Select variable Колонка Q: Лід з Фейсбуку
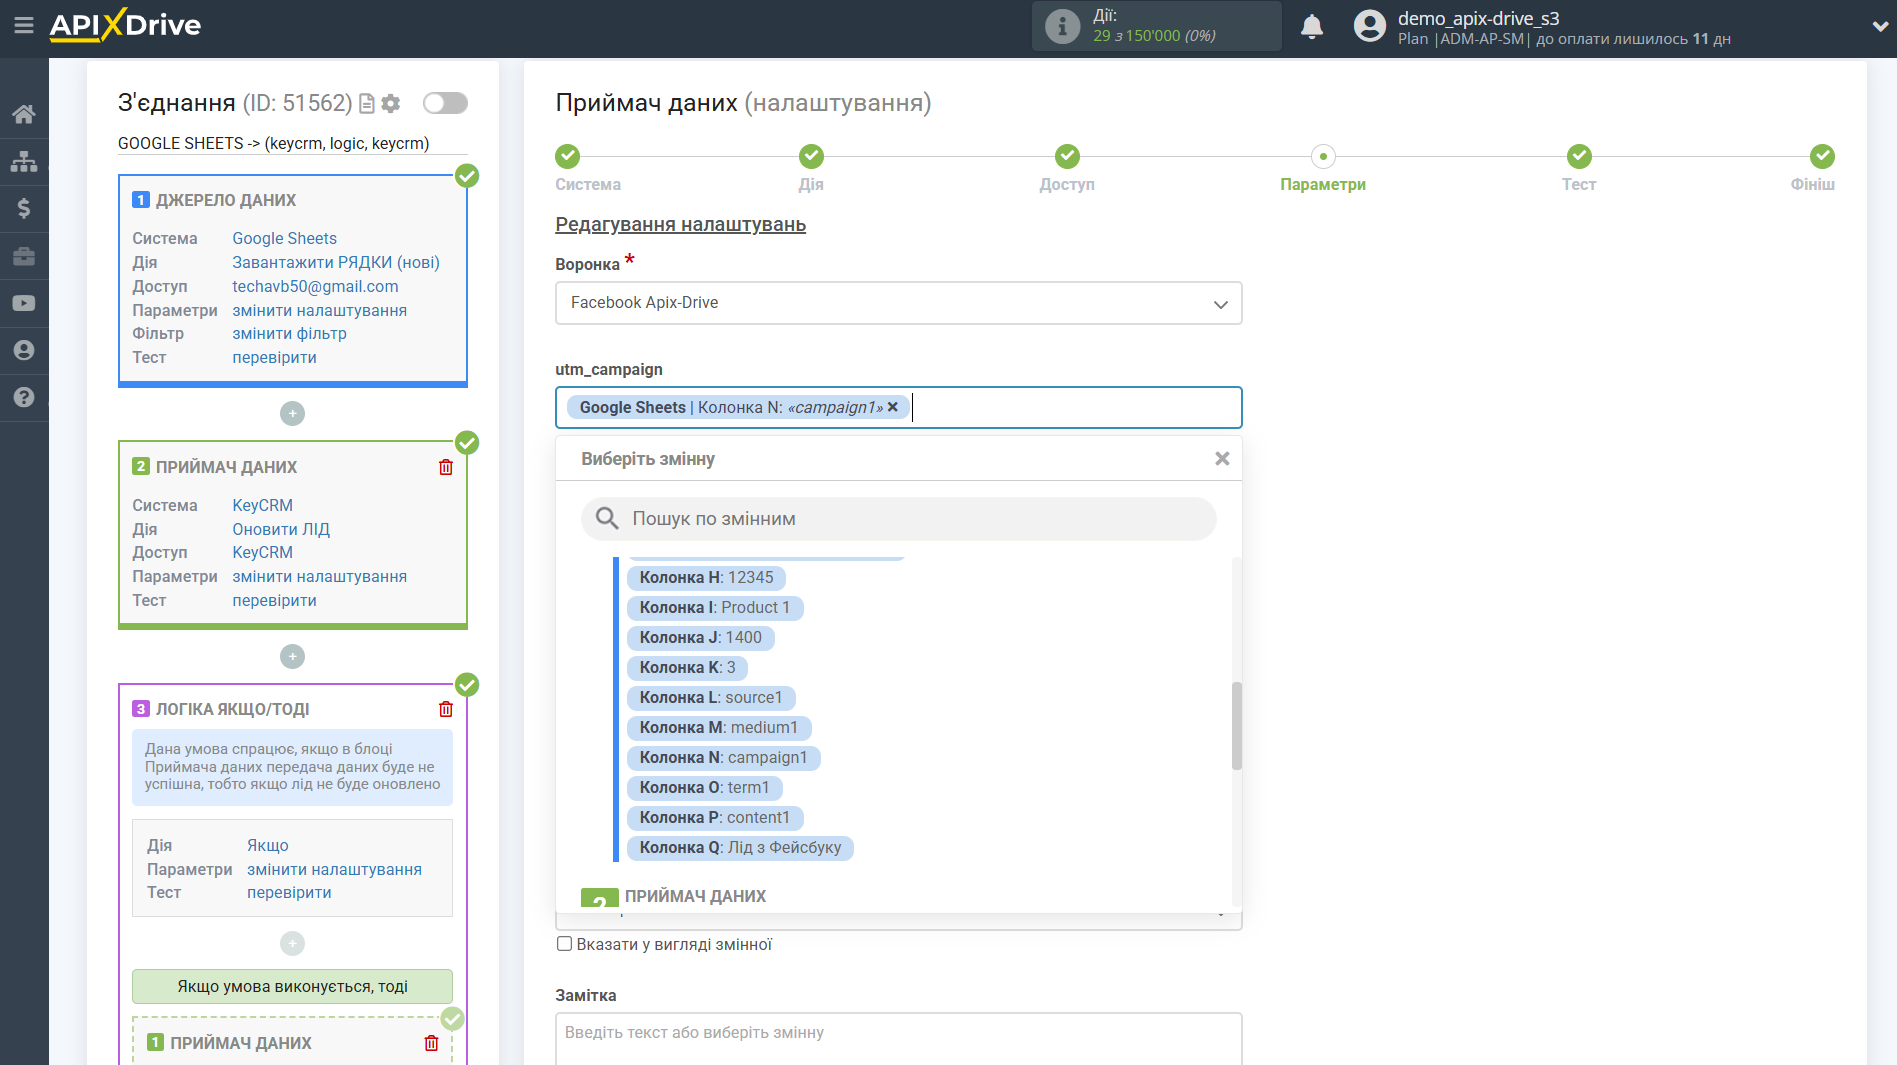 point(740,847)
